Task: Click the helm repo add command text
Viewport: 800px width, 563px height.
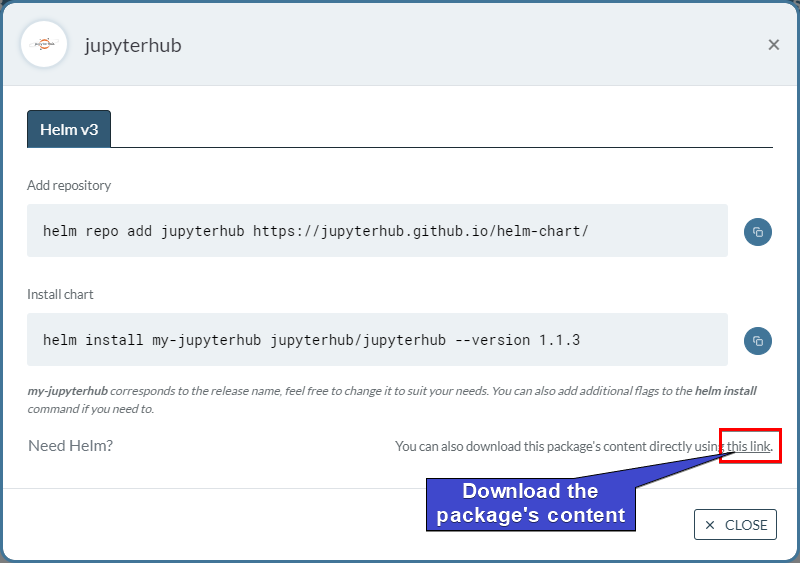Action: tap(315, 231)
